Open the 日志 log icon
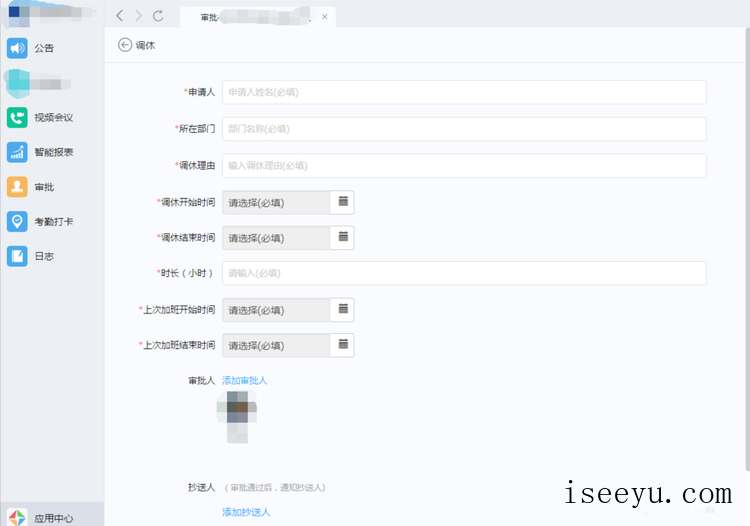The image size is (750, 526). (17, 256)
